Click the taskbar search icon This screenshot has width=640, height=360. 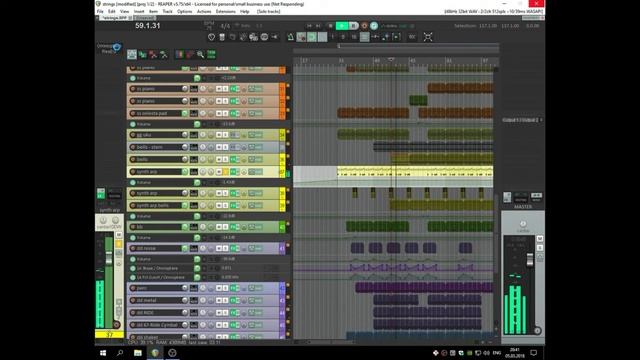click(120, 353)
